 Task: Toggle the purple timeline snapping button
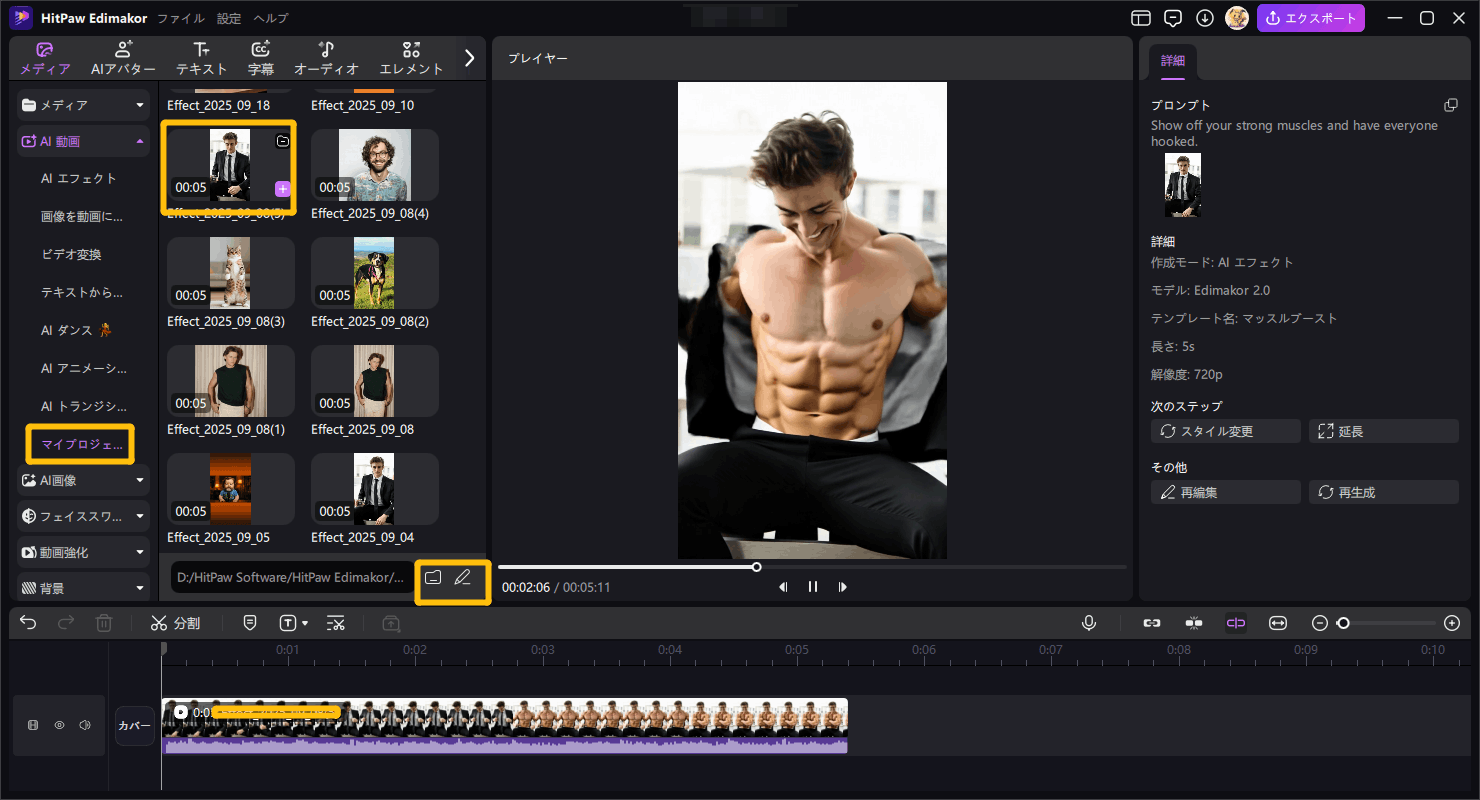click(1236, 623)
